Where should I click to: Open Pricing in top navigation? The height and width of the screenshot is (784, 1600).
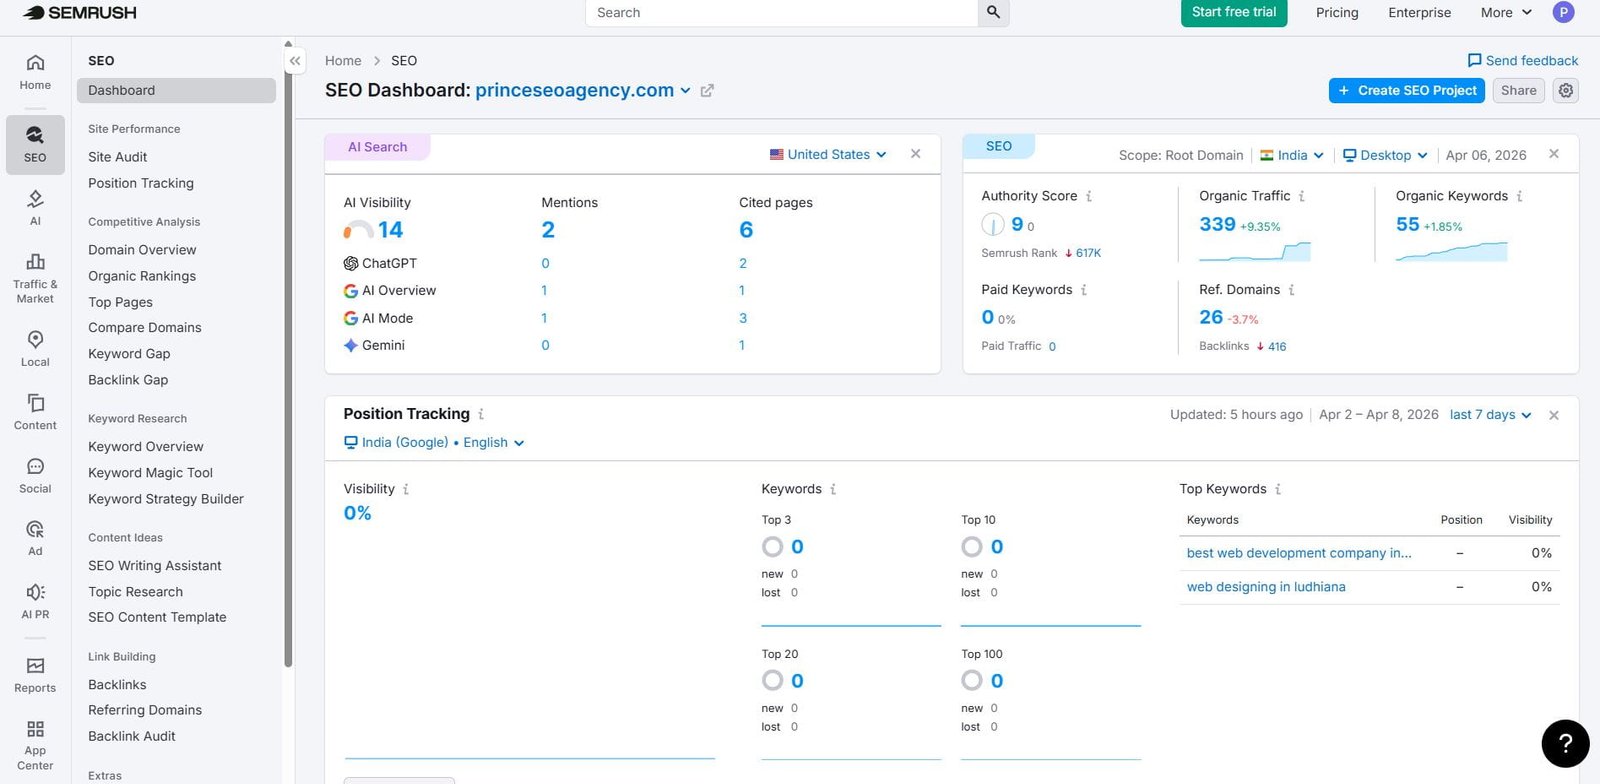point(1337,13)
